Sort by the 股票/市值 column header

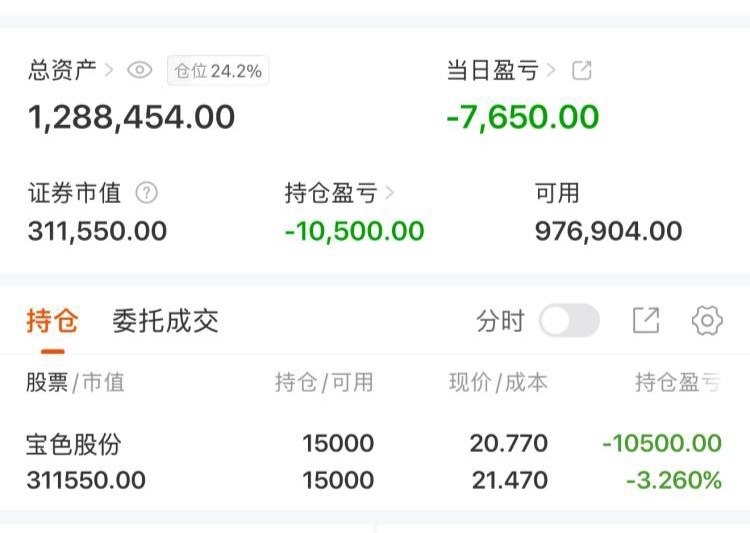(x=75, y=381)
